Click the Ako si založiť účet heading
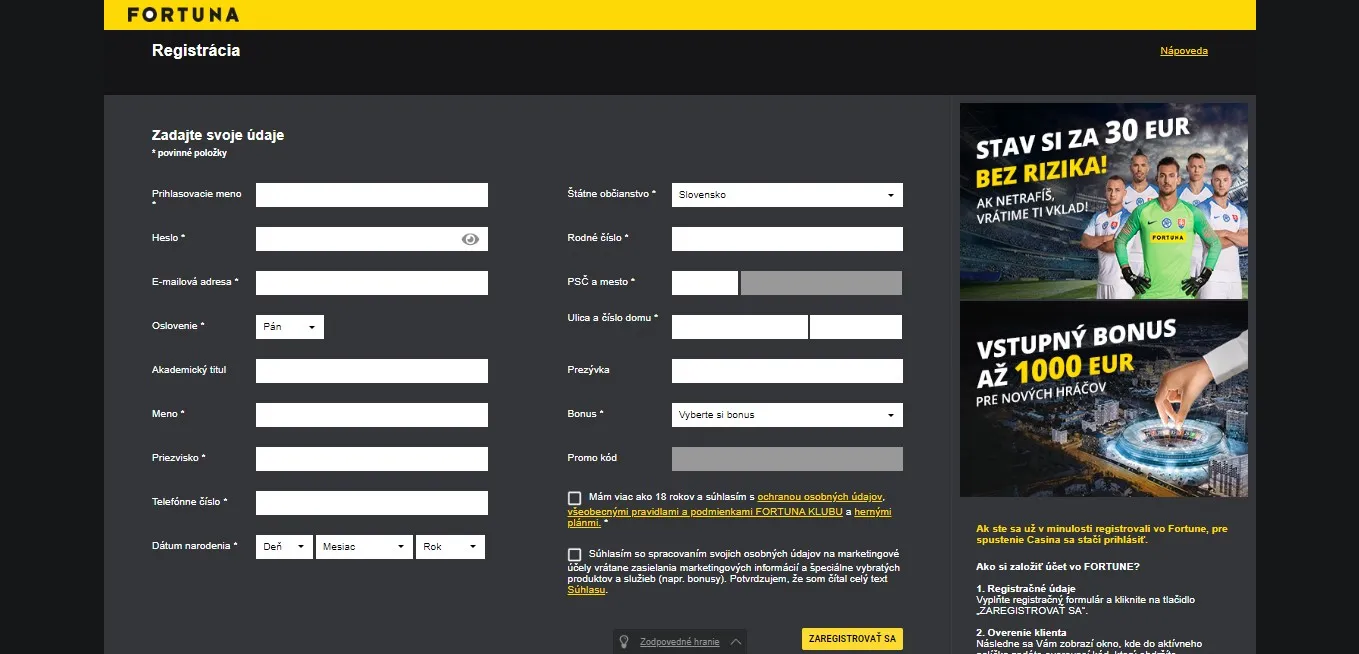This screenshot has width=1359, height=654. (1058, 566)
